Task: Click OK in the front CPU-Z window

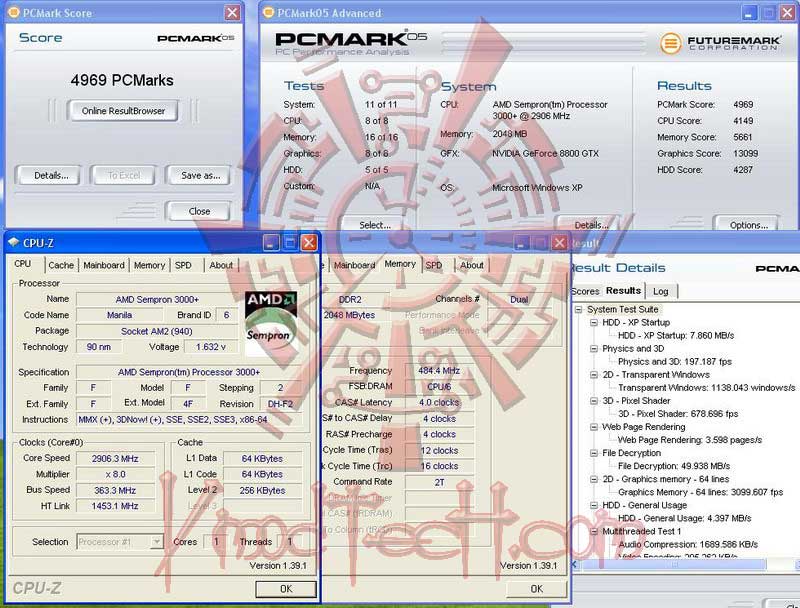Action: [x=286, y=589]
